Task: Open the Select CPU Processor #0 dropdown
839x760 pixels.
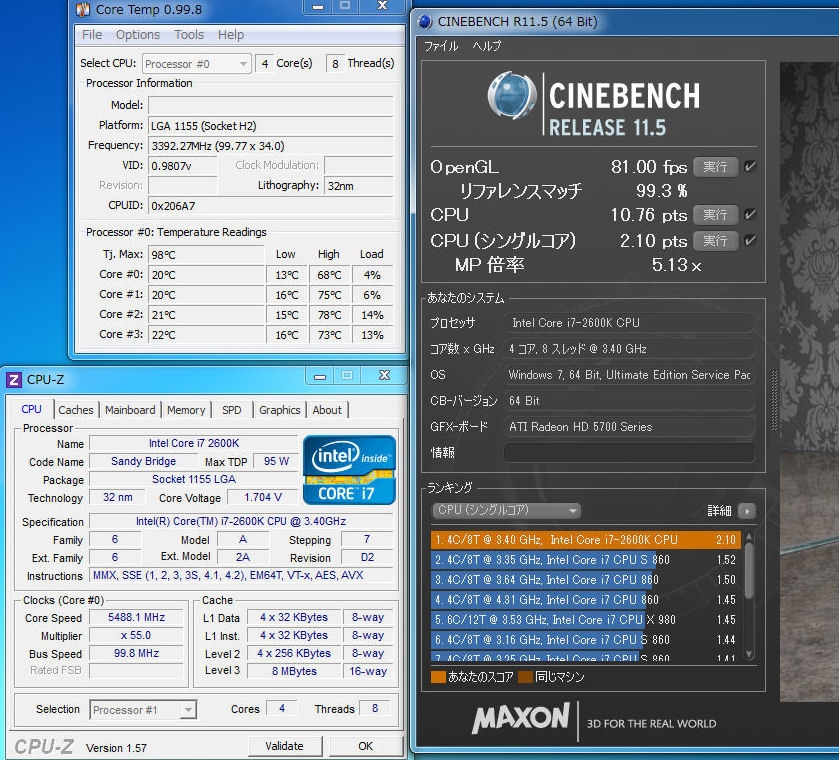Action: click(196, 64)
